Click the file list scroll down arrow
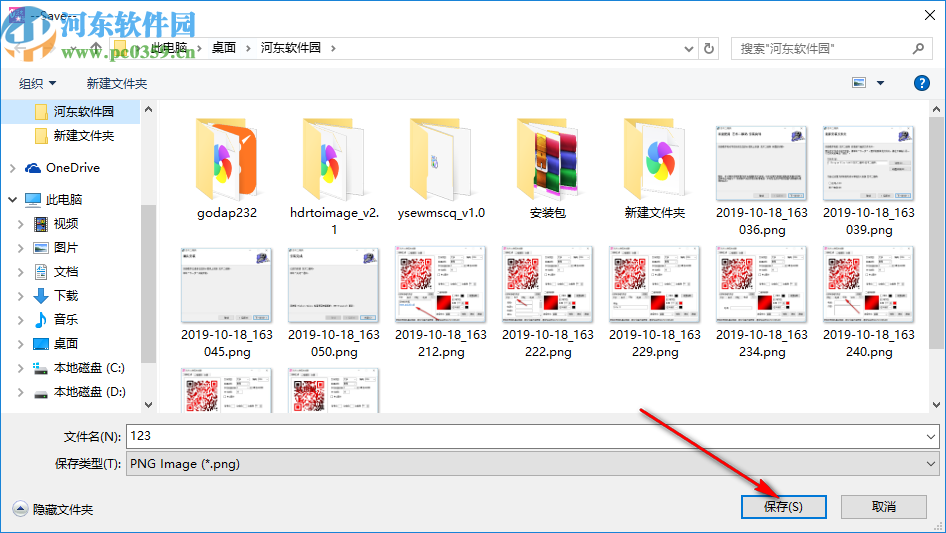The height and width of the screenshot is (533, 946). coord(936,405)
